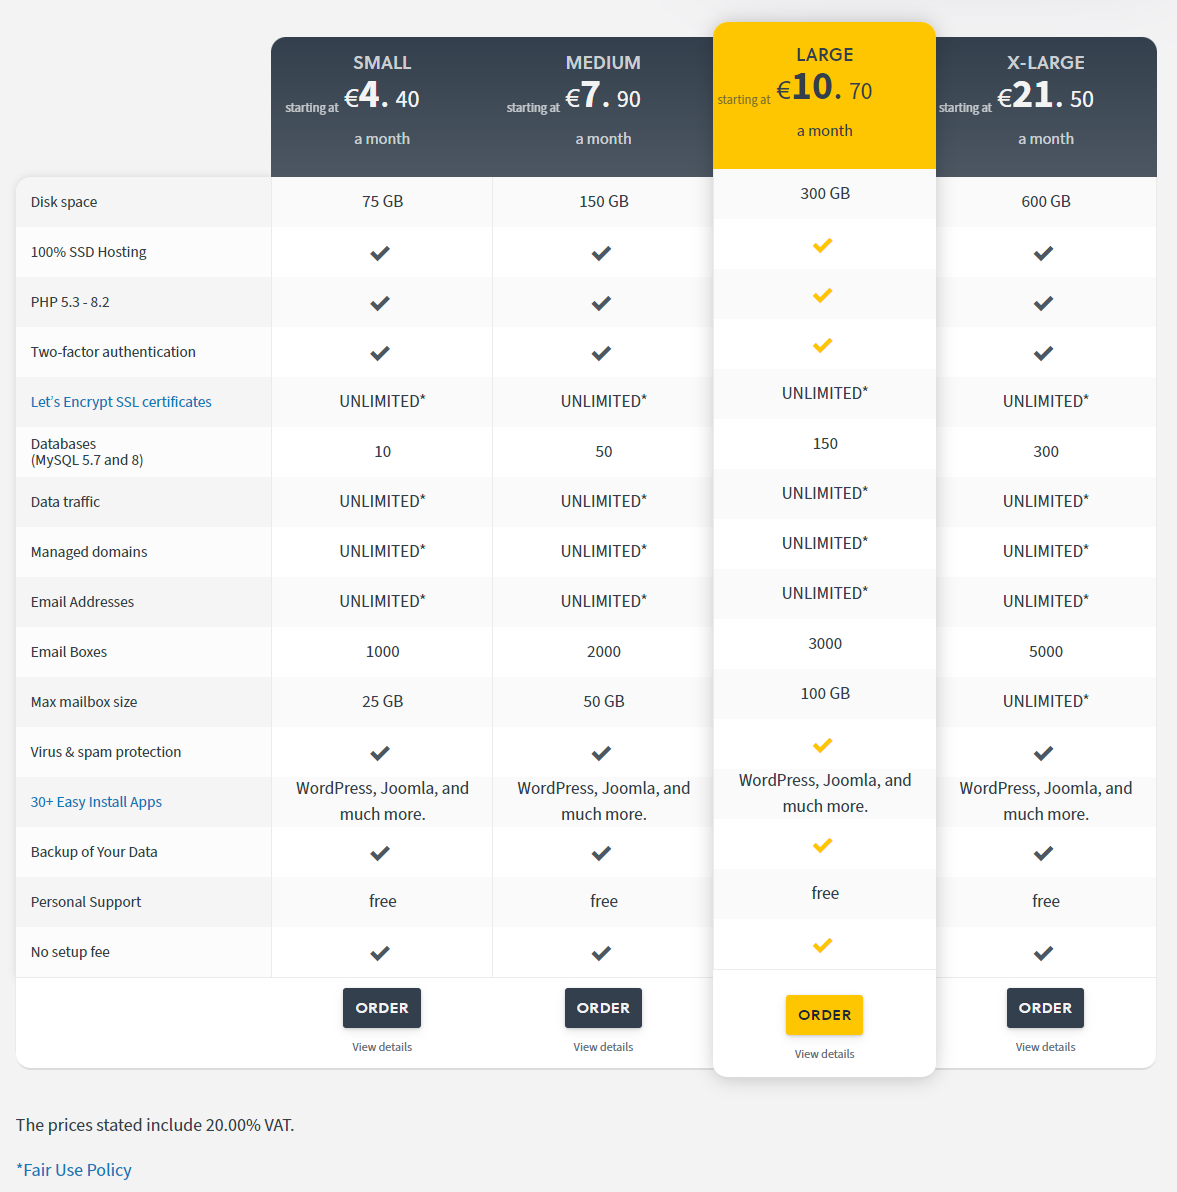Click the Backup of Your Data checkmark for X-Large
1177x1192 pixels.
[x=1044, y=854]
